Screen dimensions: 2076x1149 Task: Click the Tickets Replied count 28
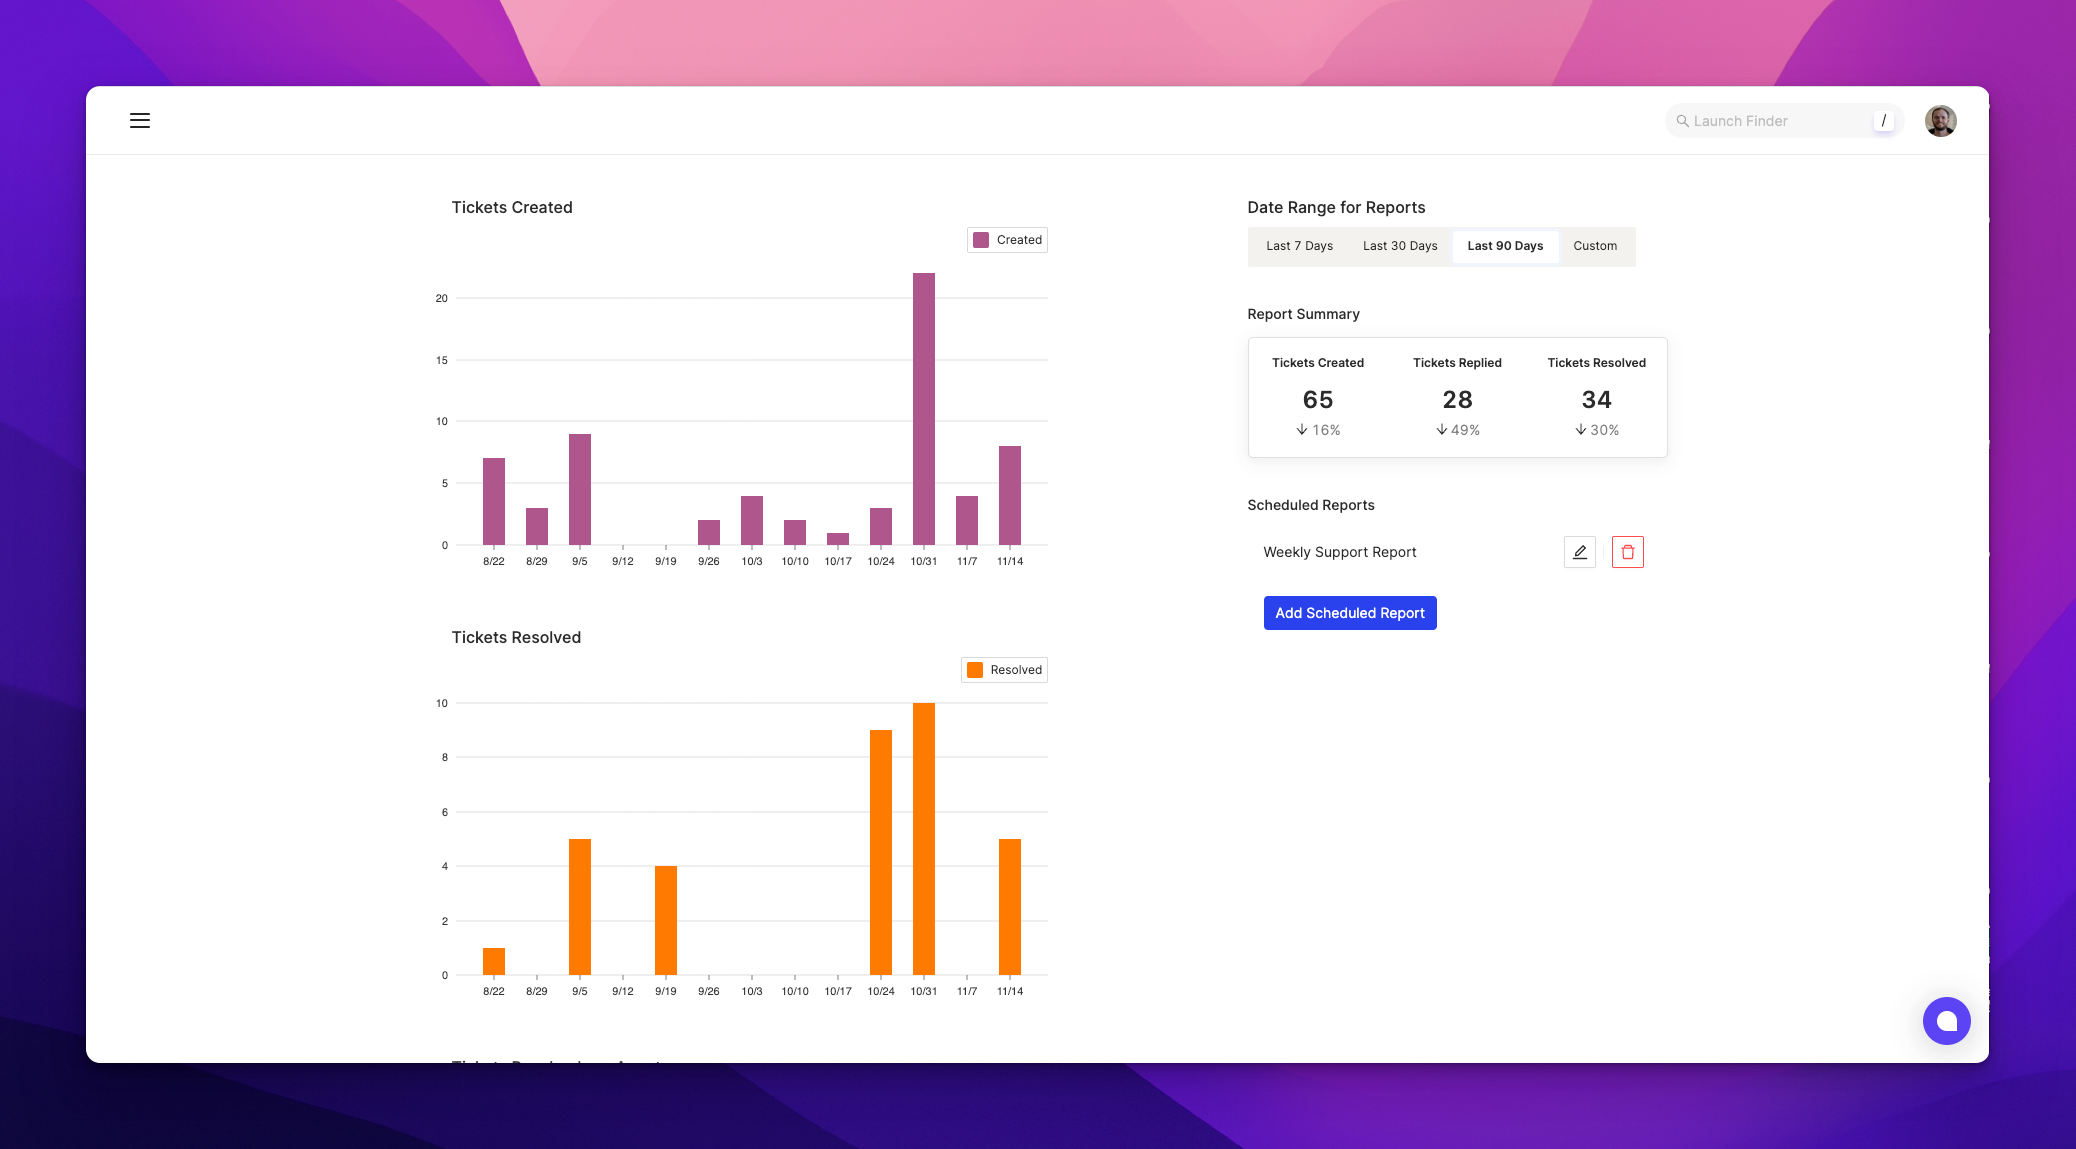(1457, 400)
